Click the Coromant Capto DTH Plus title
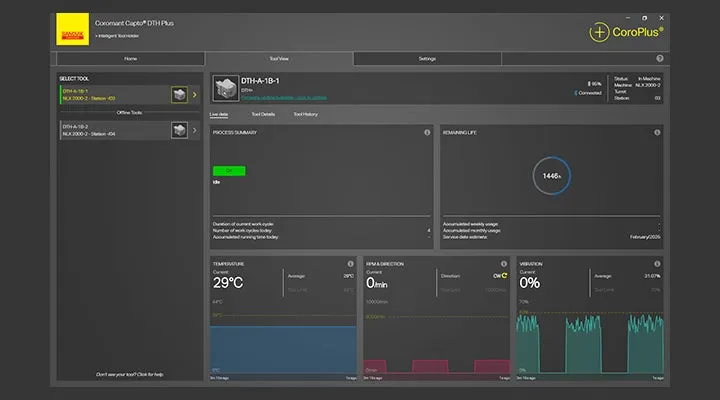This screenshot has width=720, height=400. click(134, 23)
